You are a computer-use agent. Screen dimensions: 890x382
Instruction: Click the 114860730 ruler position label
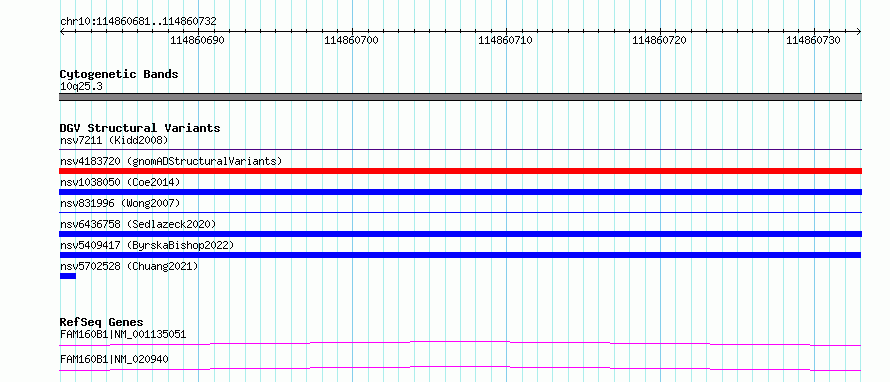813,40
